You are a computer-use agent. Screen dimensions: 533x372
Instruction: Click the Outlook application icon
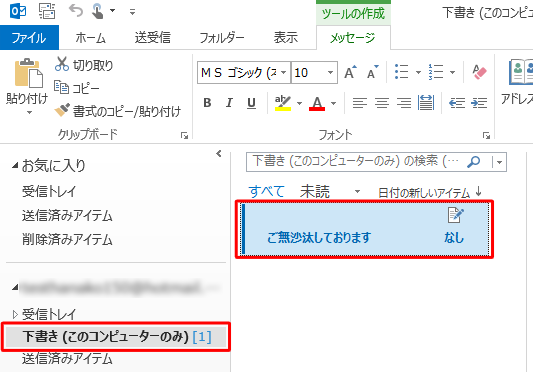point(18,11)
